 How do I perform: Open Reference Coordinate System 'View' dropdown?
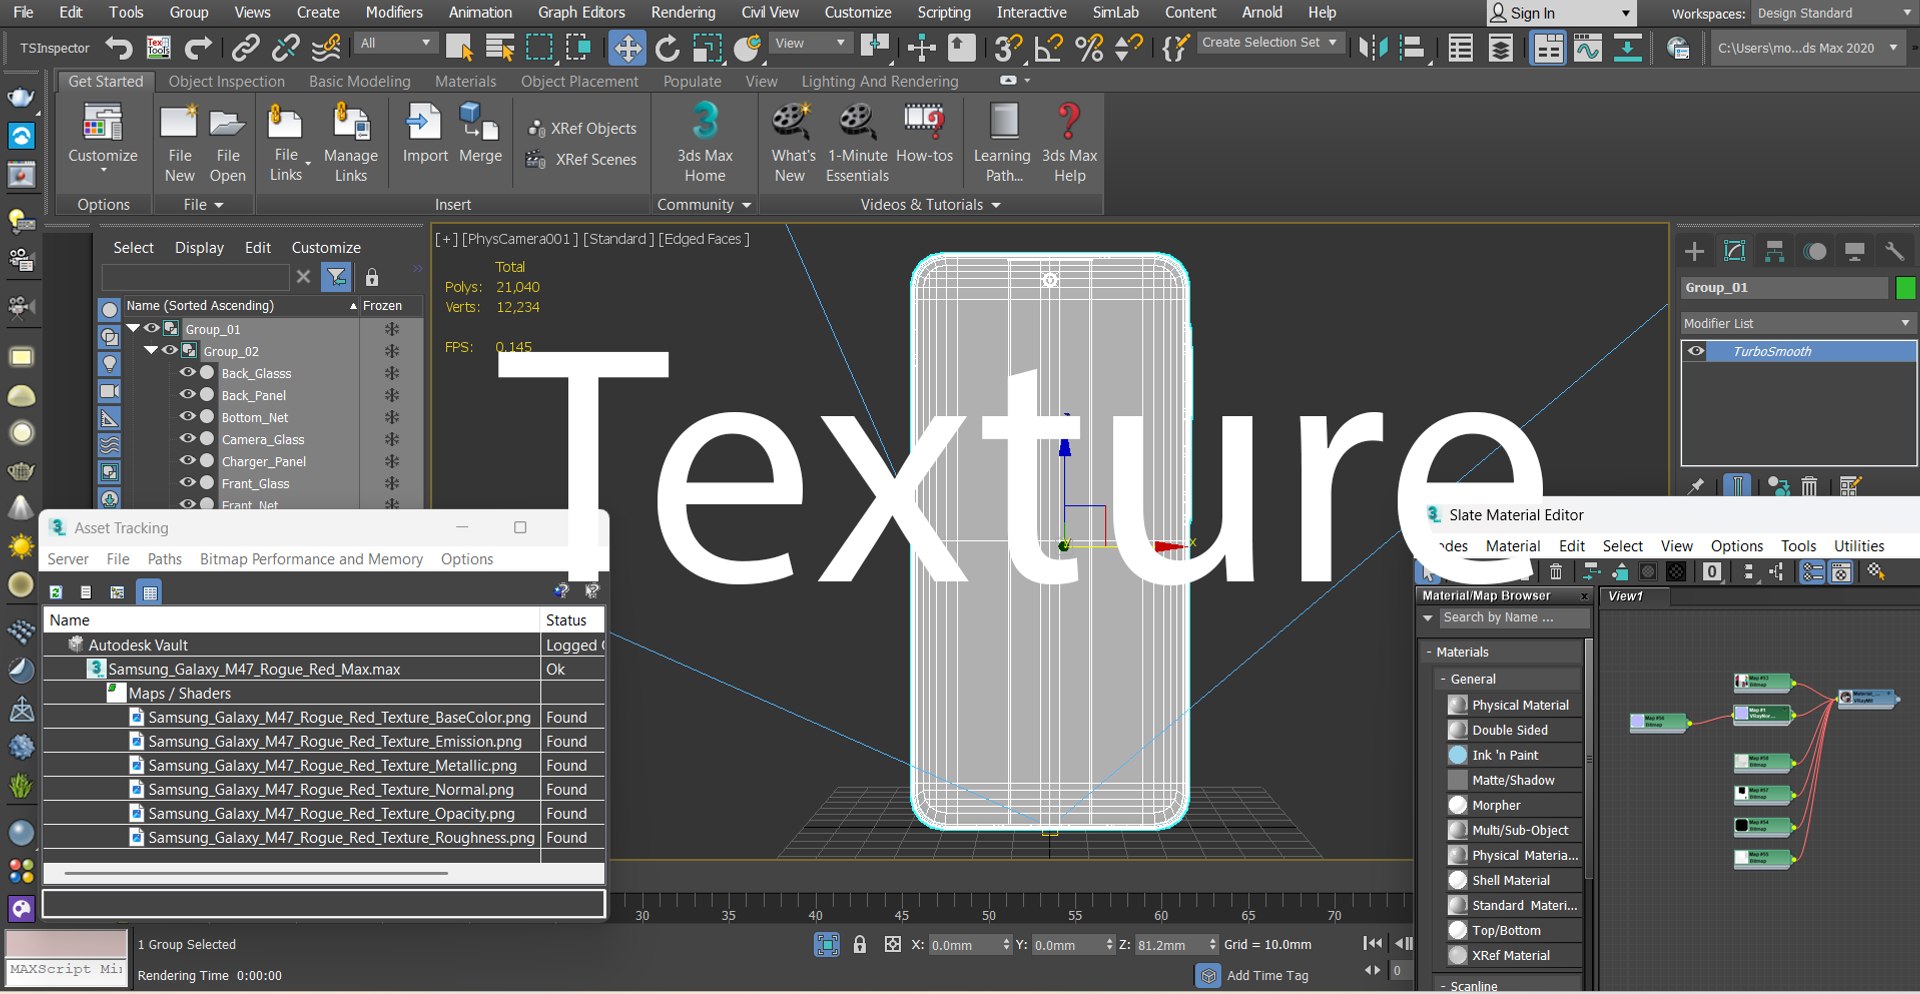811,43
